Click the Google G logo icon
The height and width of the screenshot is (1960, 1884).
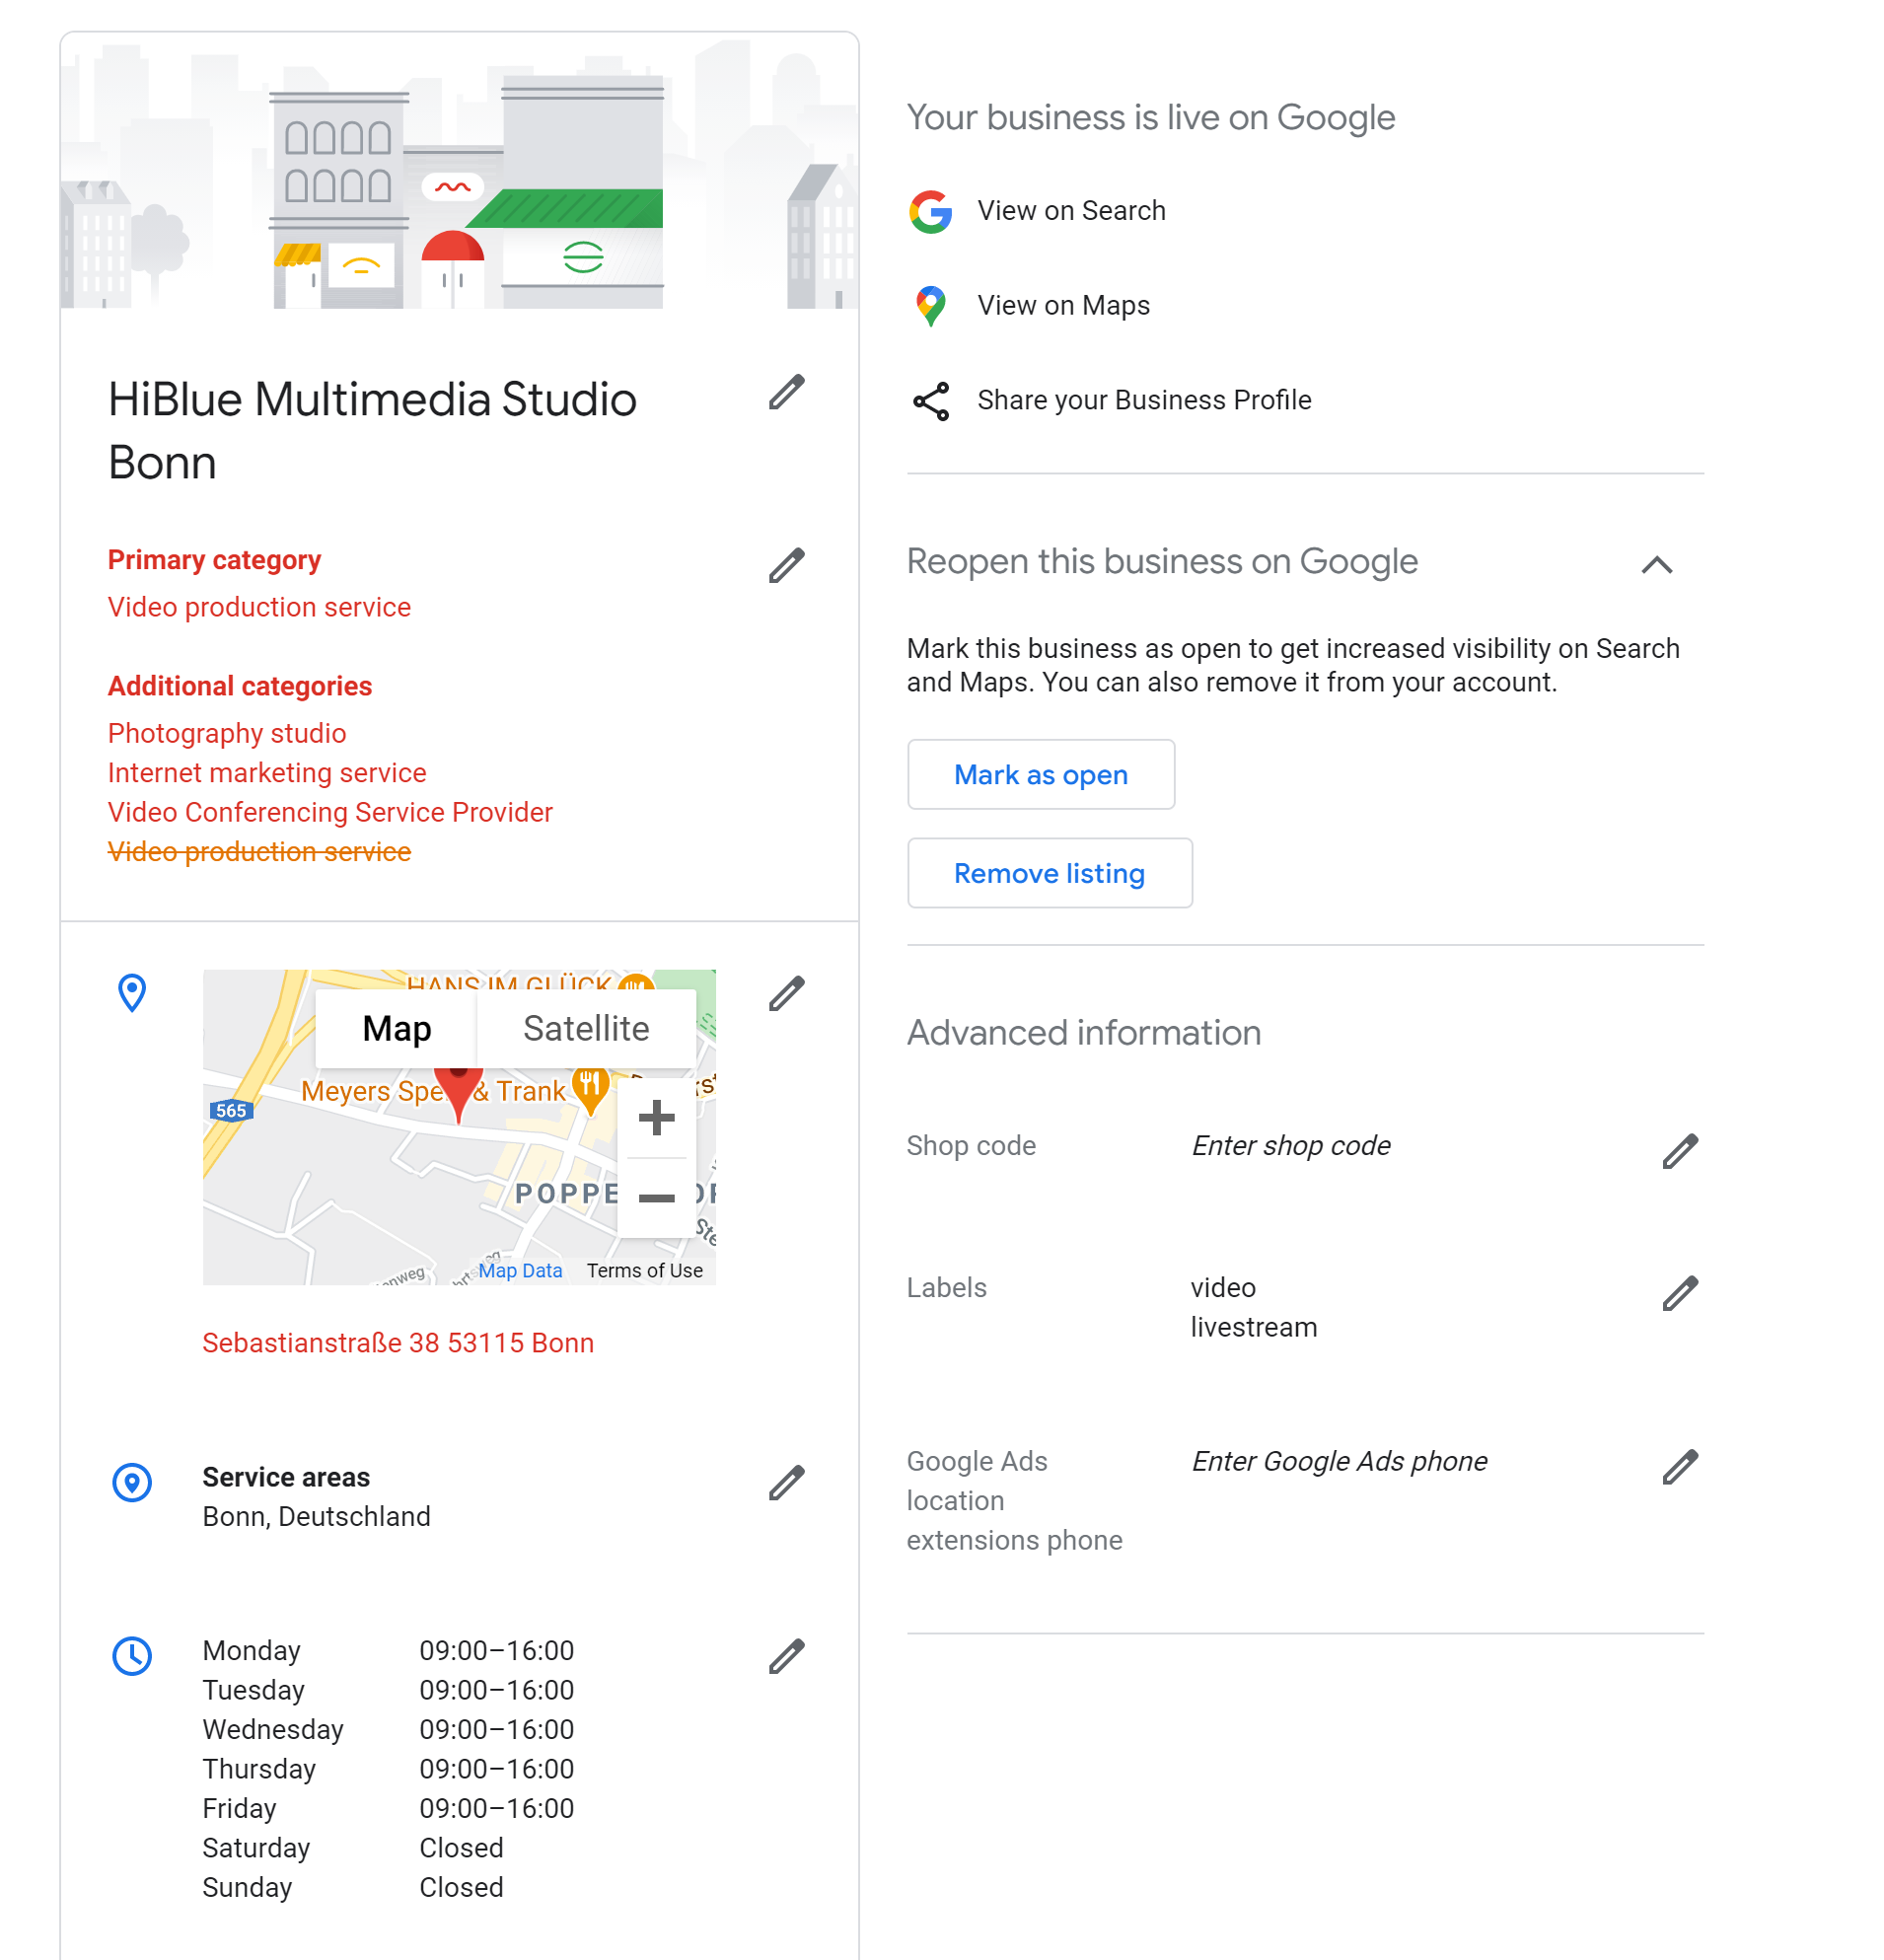[x=930, y=211]
